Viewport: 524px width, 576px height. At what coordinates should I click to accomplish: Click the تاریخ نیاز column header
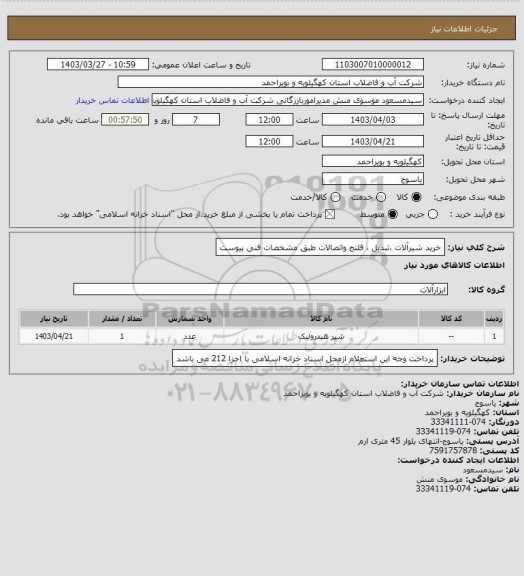click(54, 318)
